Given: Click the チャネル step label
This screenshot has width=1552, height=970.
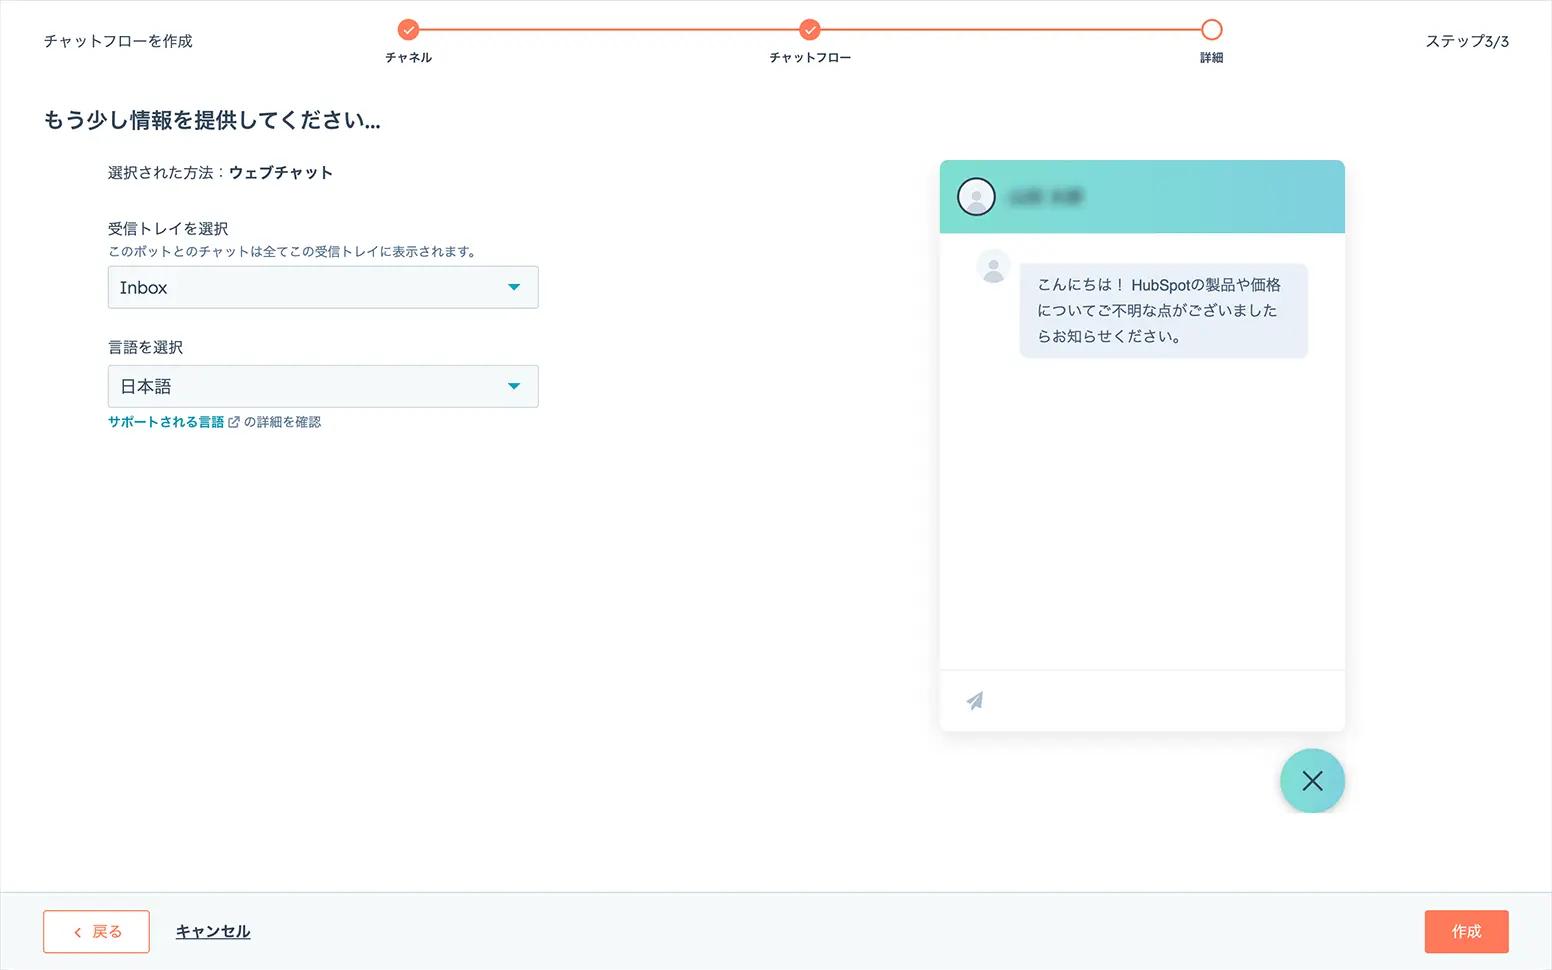Looking at the screenshot, I should coord(408,58).
